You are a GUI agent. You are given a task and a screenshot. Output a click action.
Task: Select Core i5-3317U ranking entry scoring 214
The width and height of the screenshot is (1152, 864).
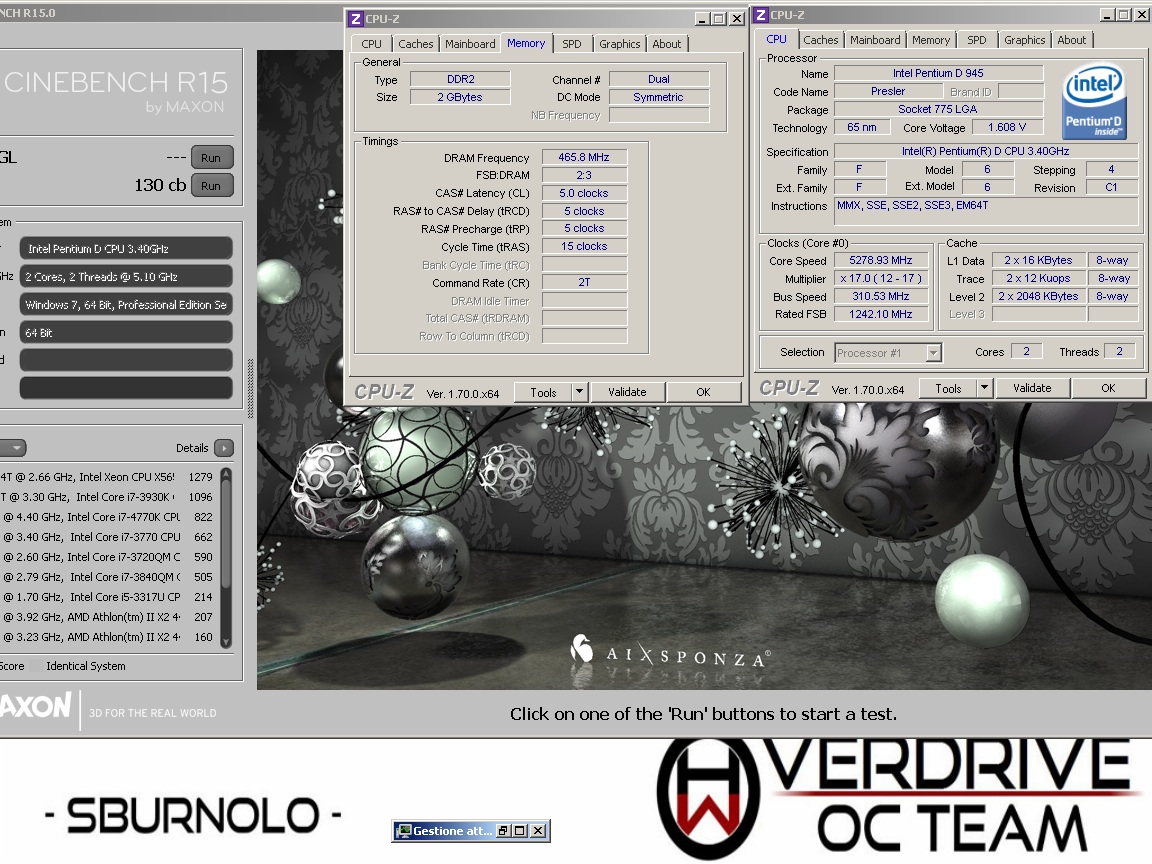click(107, 597)
